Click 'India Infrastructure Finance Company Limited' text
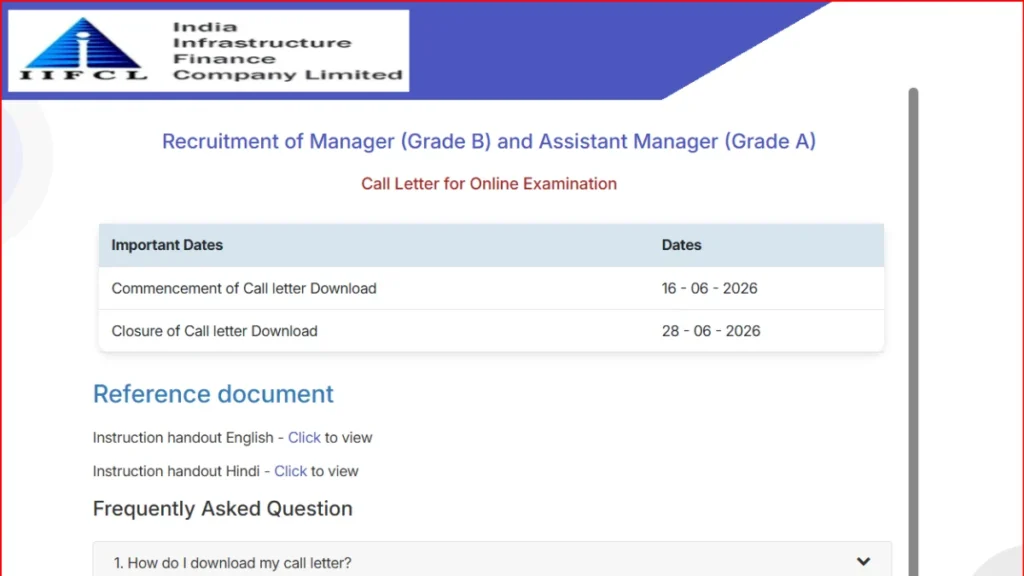Viewport: 1024px width, 576px height. pos(287,51)
